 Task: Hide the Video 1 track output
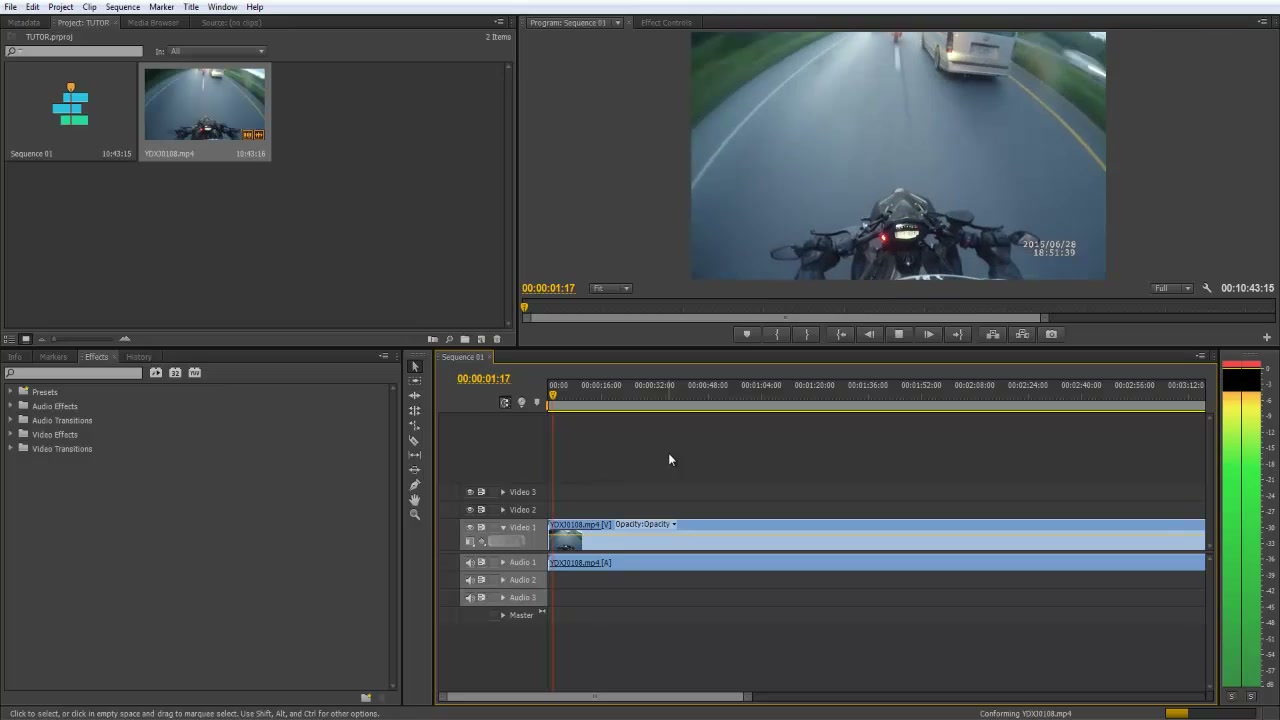pos(470,527)
